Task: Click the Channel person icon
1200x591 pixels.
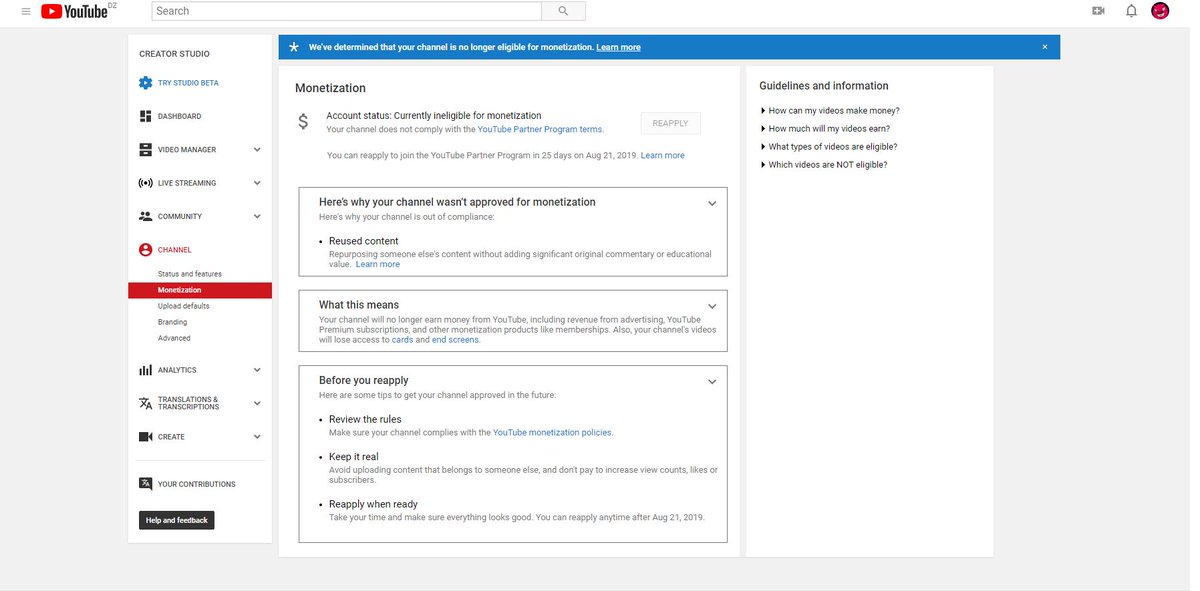Action: [146, 250]
